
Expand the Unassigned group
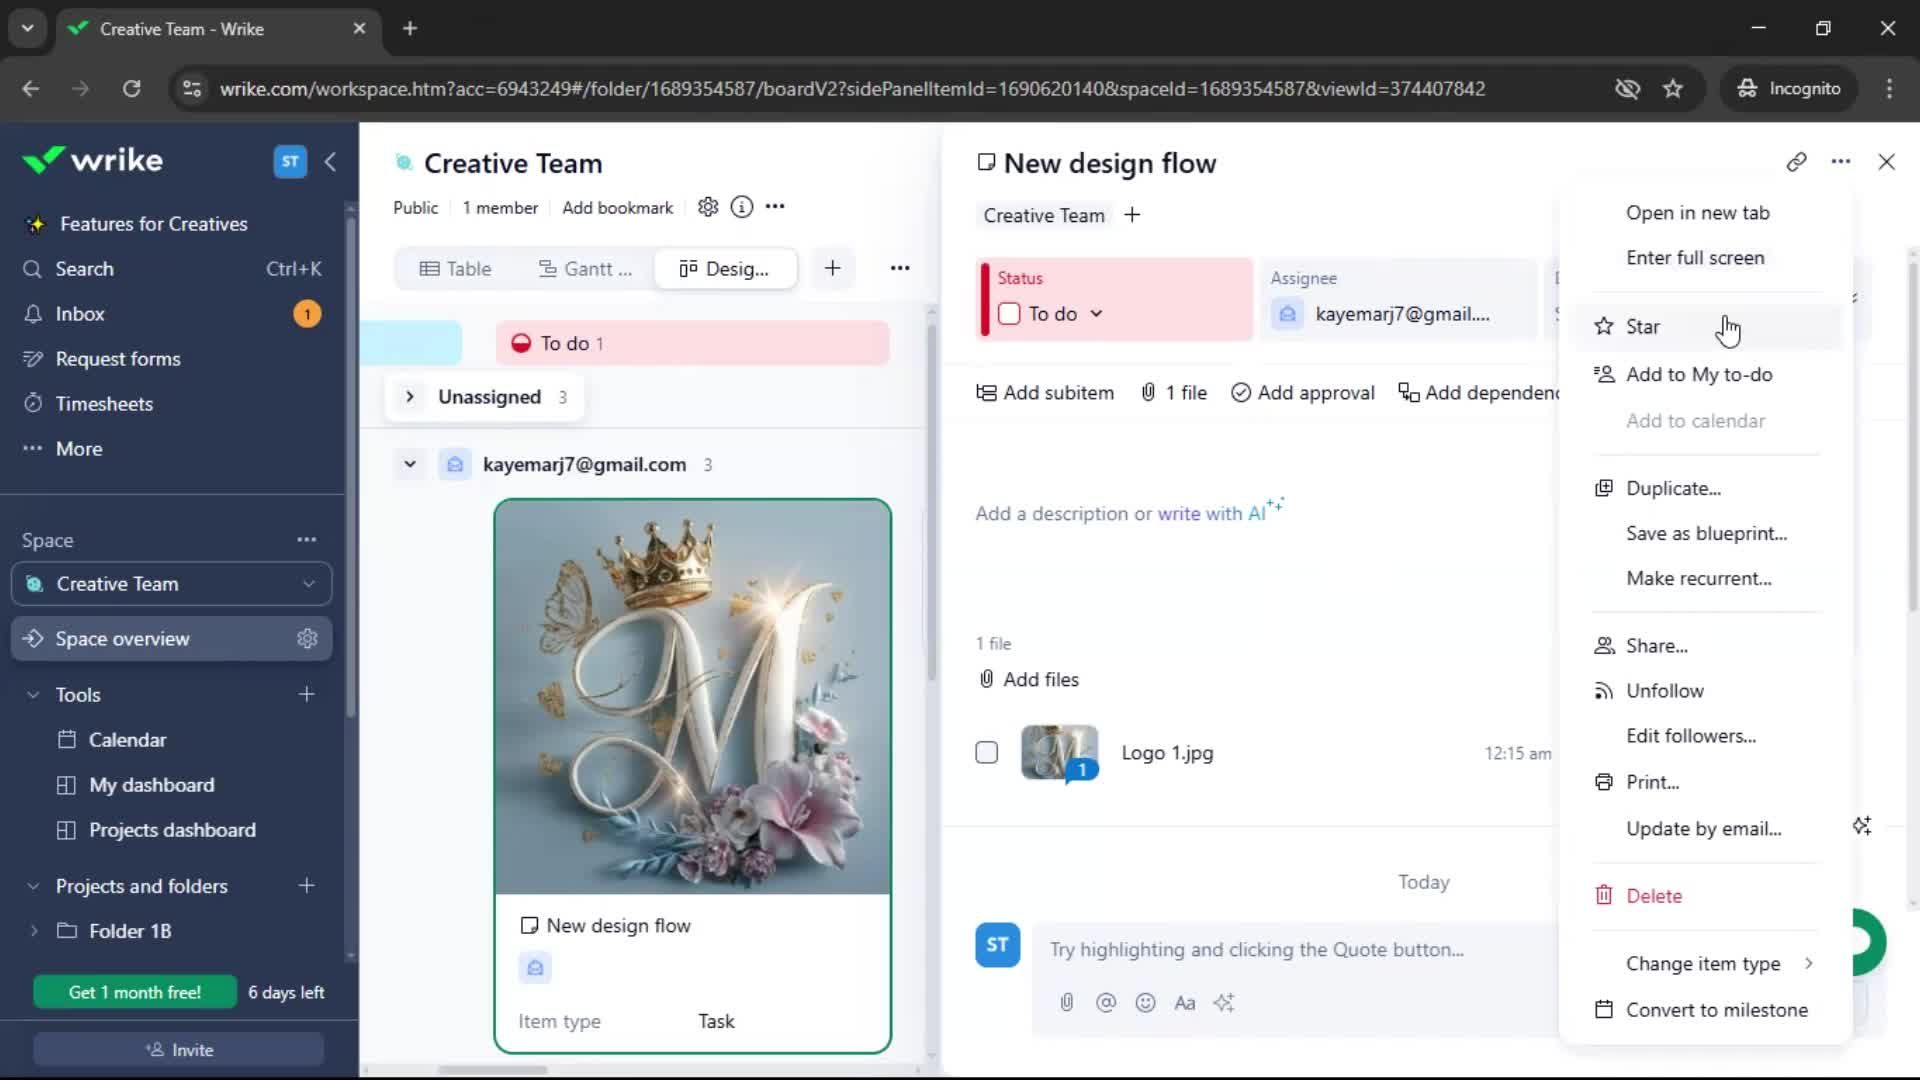(x=410, y=397)
